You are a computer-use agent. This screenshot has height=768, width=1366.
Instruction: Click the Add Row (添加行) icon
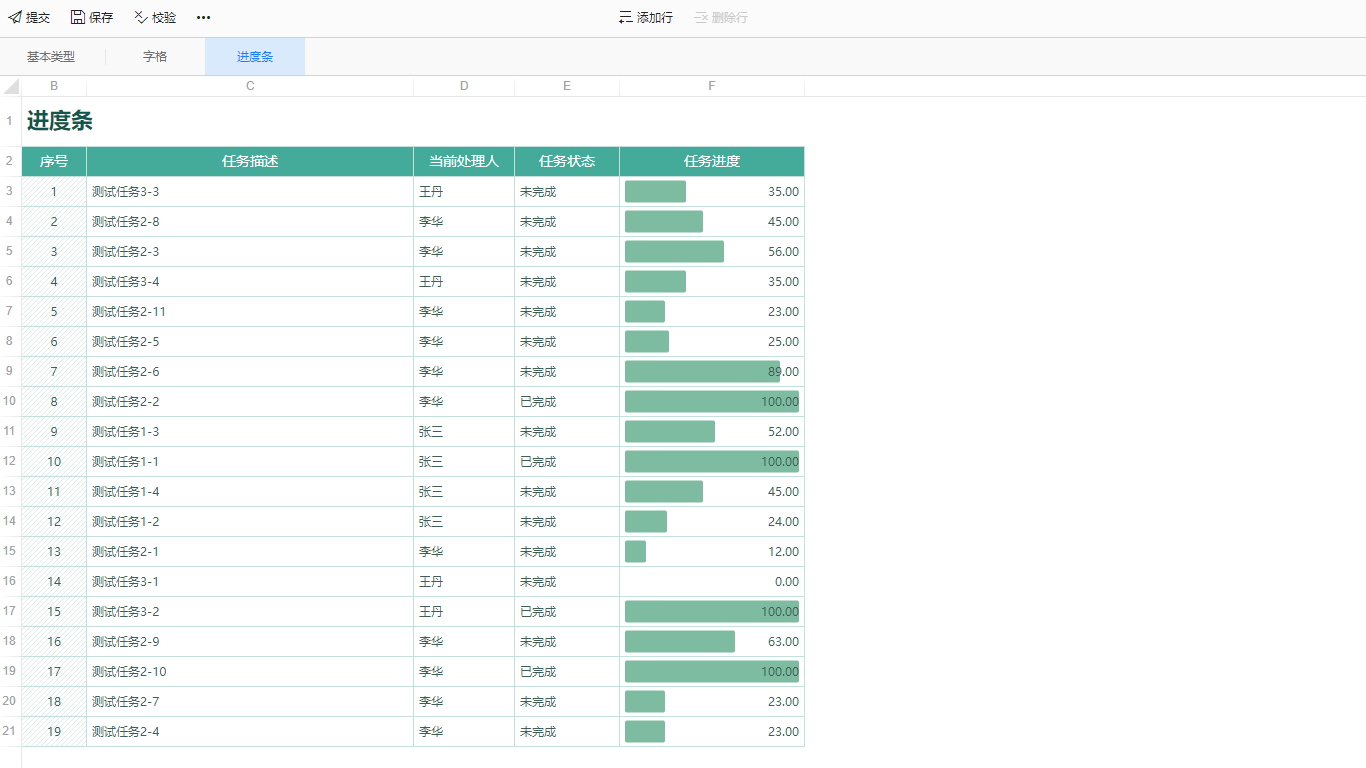tap(626, 18)
